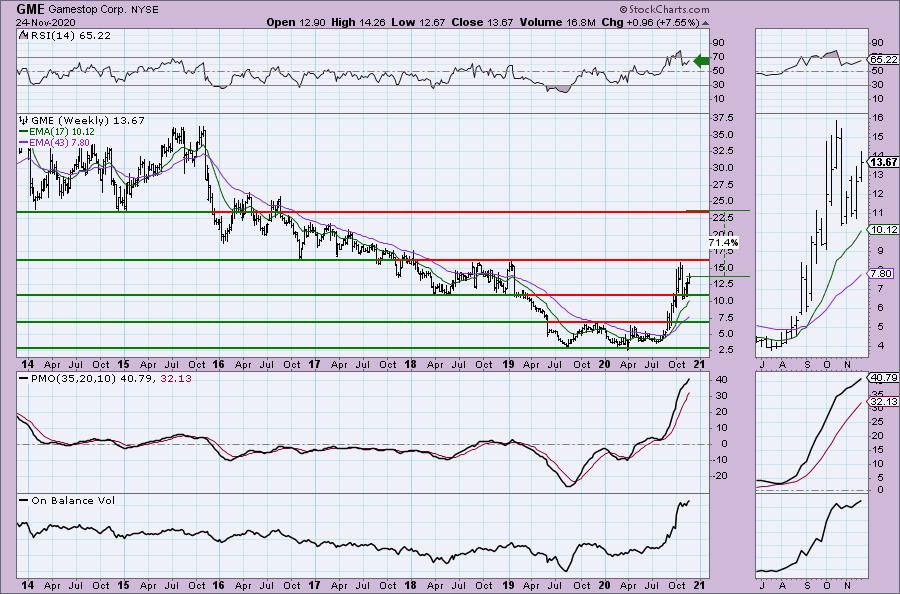Image resolution: width=900 pixels, height=594 pixels.
Task: Select the 24-Nov-2020 date label
Action: click(45, 22)
